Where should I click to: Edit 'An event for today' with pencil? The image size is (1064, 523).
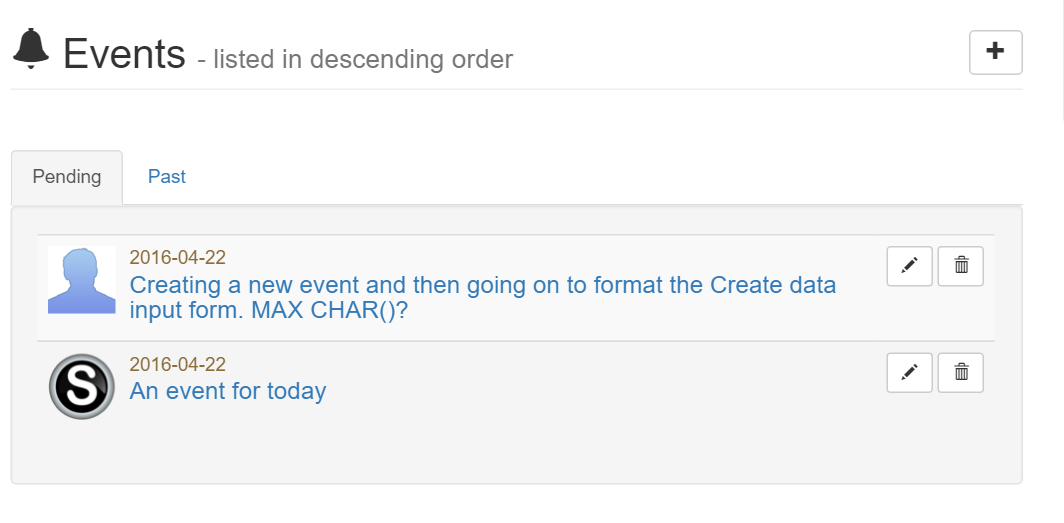click(x=909, y=372)
